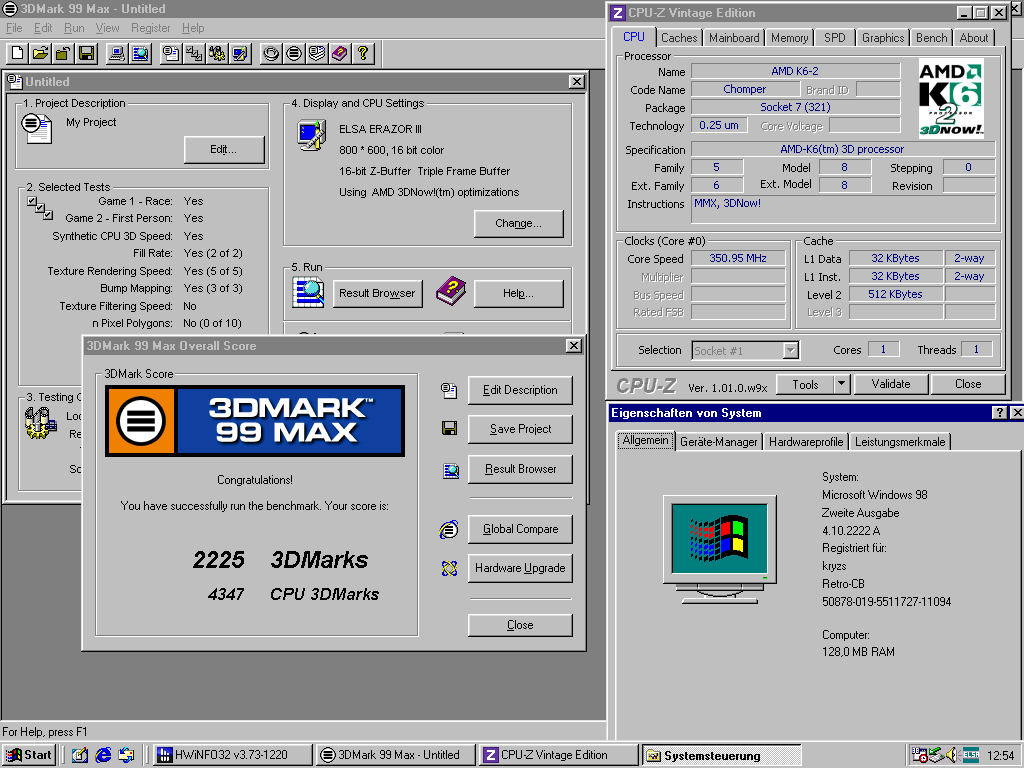Click the Global Compare Internet Explorer icon
The image size is (1024, 768).
click(x=449, y=529)
